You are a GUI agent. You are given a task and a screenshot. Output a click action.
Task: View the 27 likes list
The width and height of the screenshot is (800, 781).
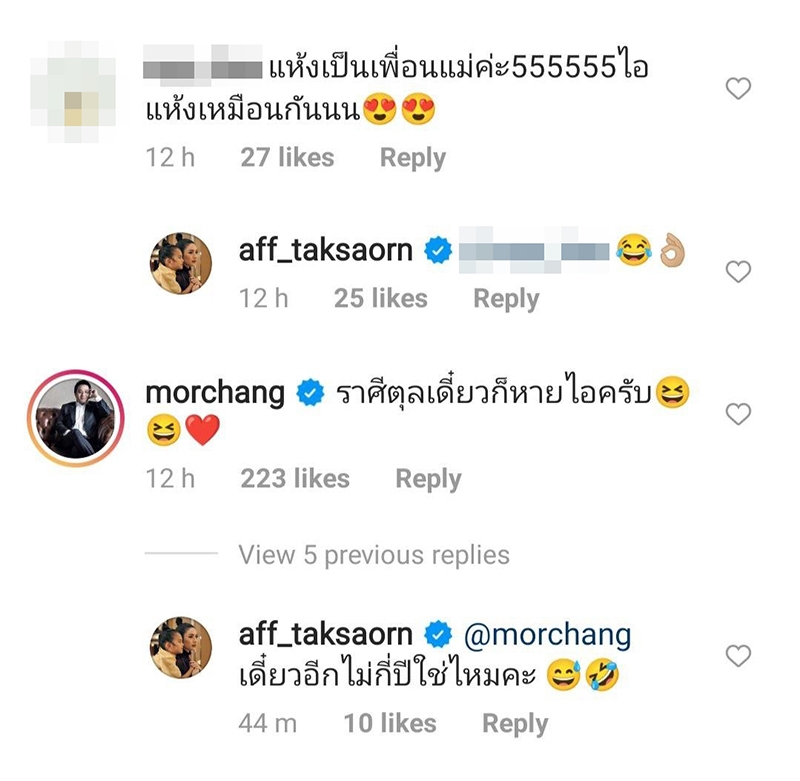tap(287, 157)
